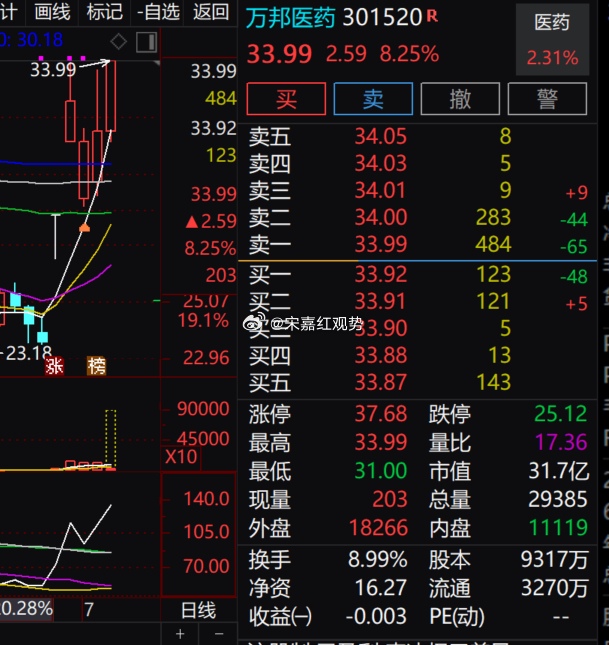Click the 警 (alert) button
Image resolution: width=609 pixels, height=645 pixels.
pos(547,99)
